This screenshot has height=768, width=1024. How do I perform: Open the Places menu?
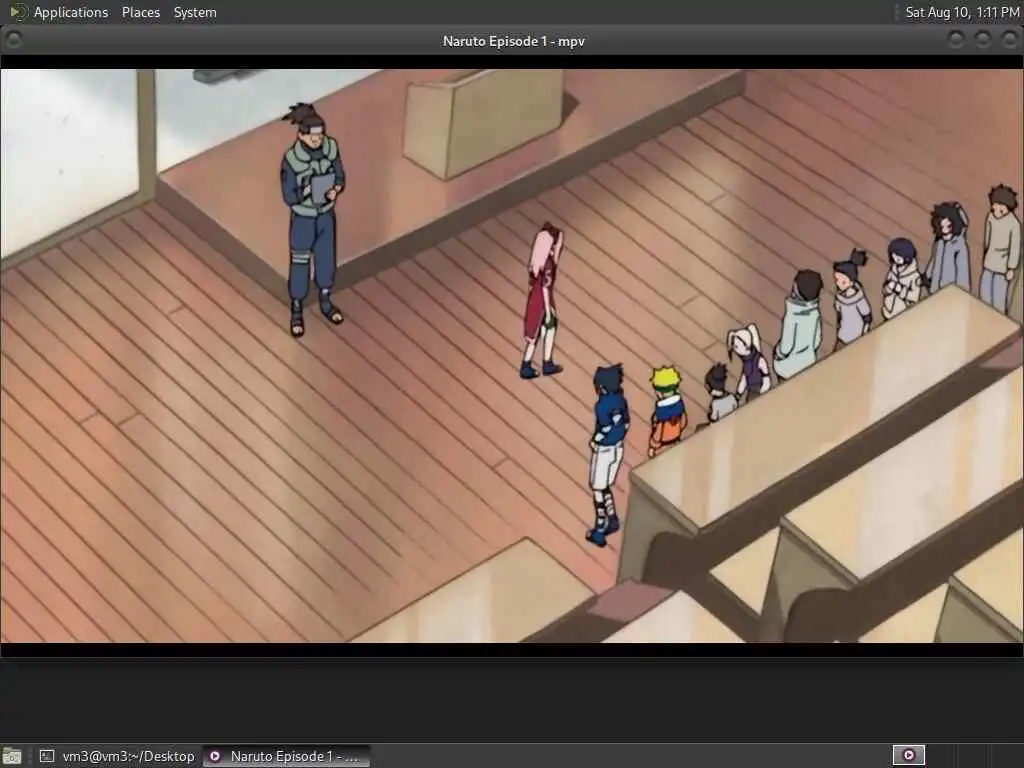140,12
